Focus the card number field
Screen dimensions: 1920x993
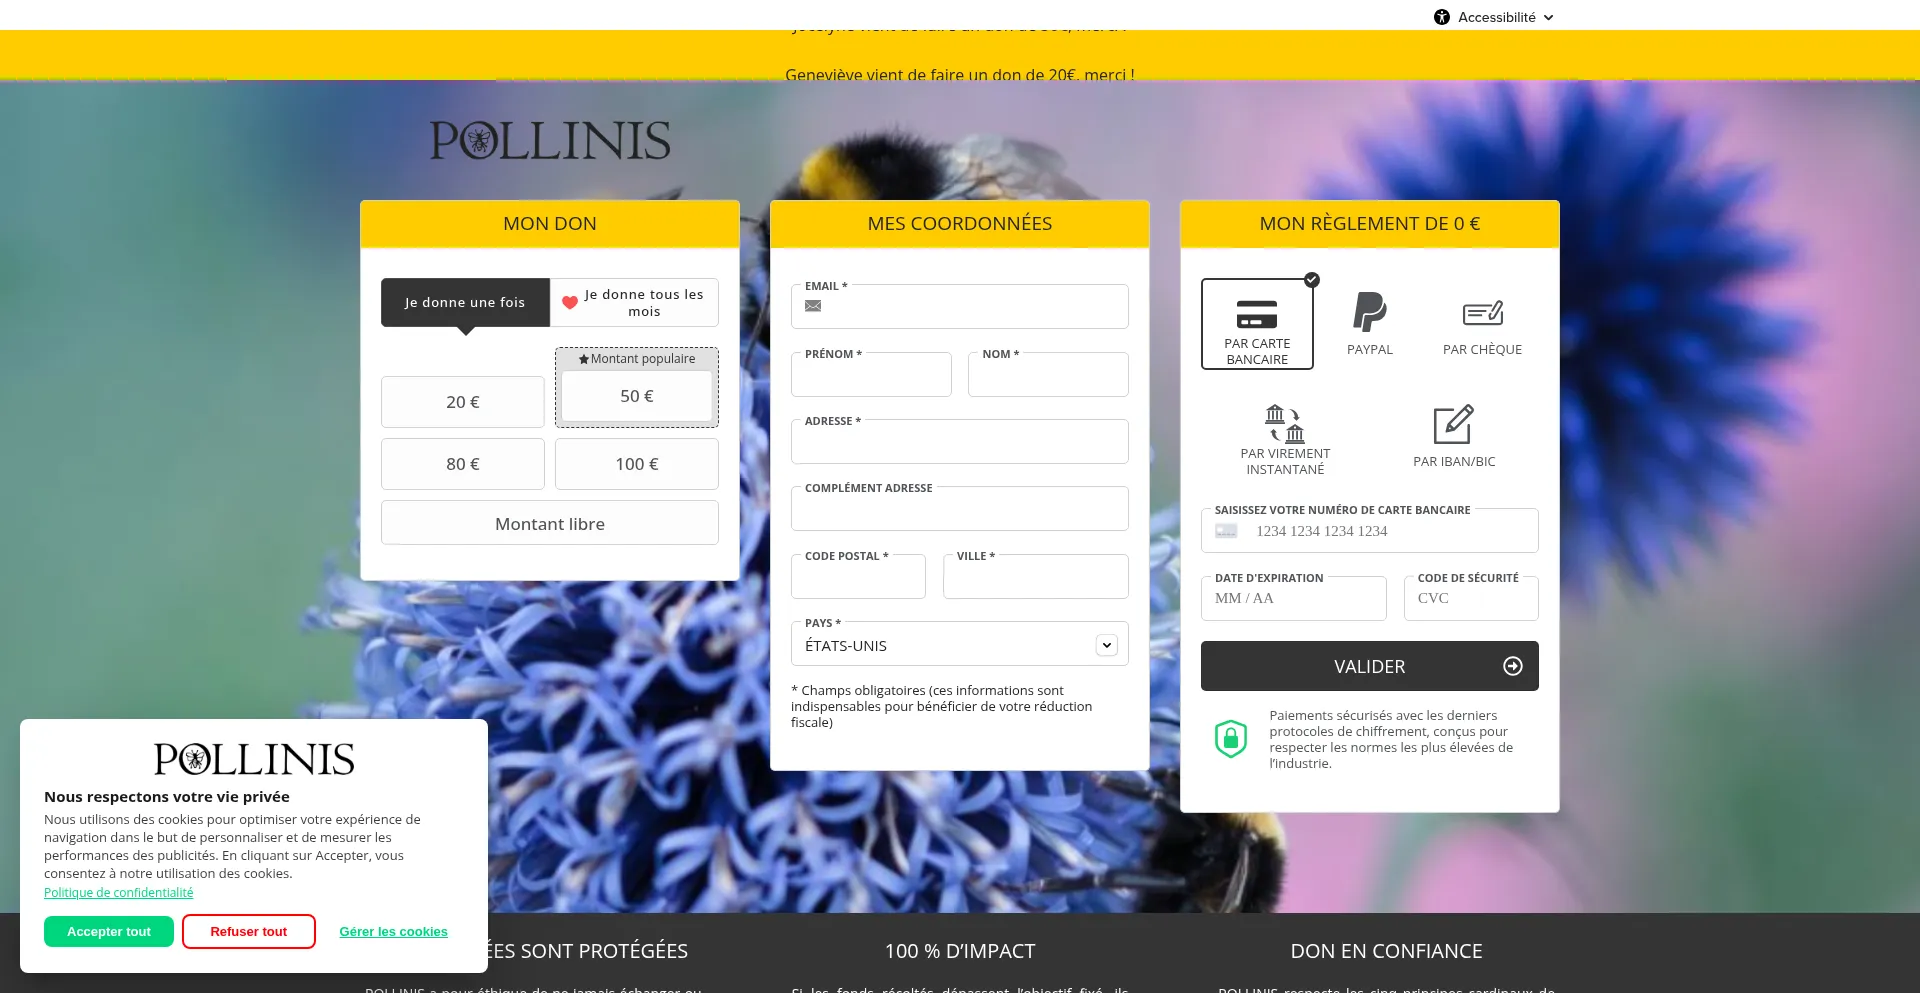pos(1370,530)
